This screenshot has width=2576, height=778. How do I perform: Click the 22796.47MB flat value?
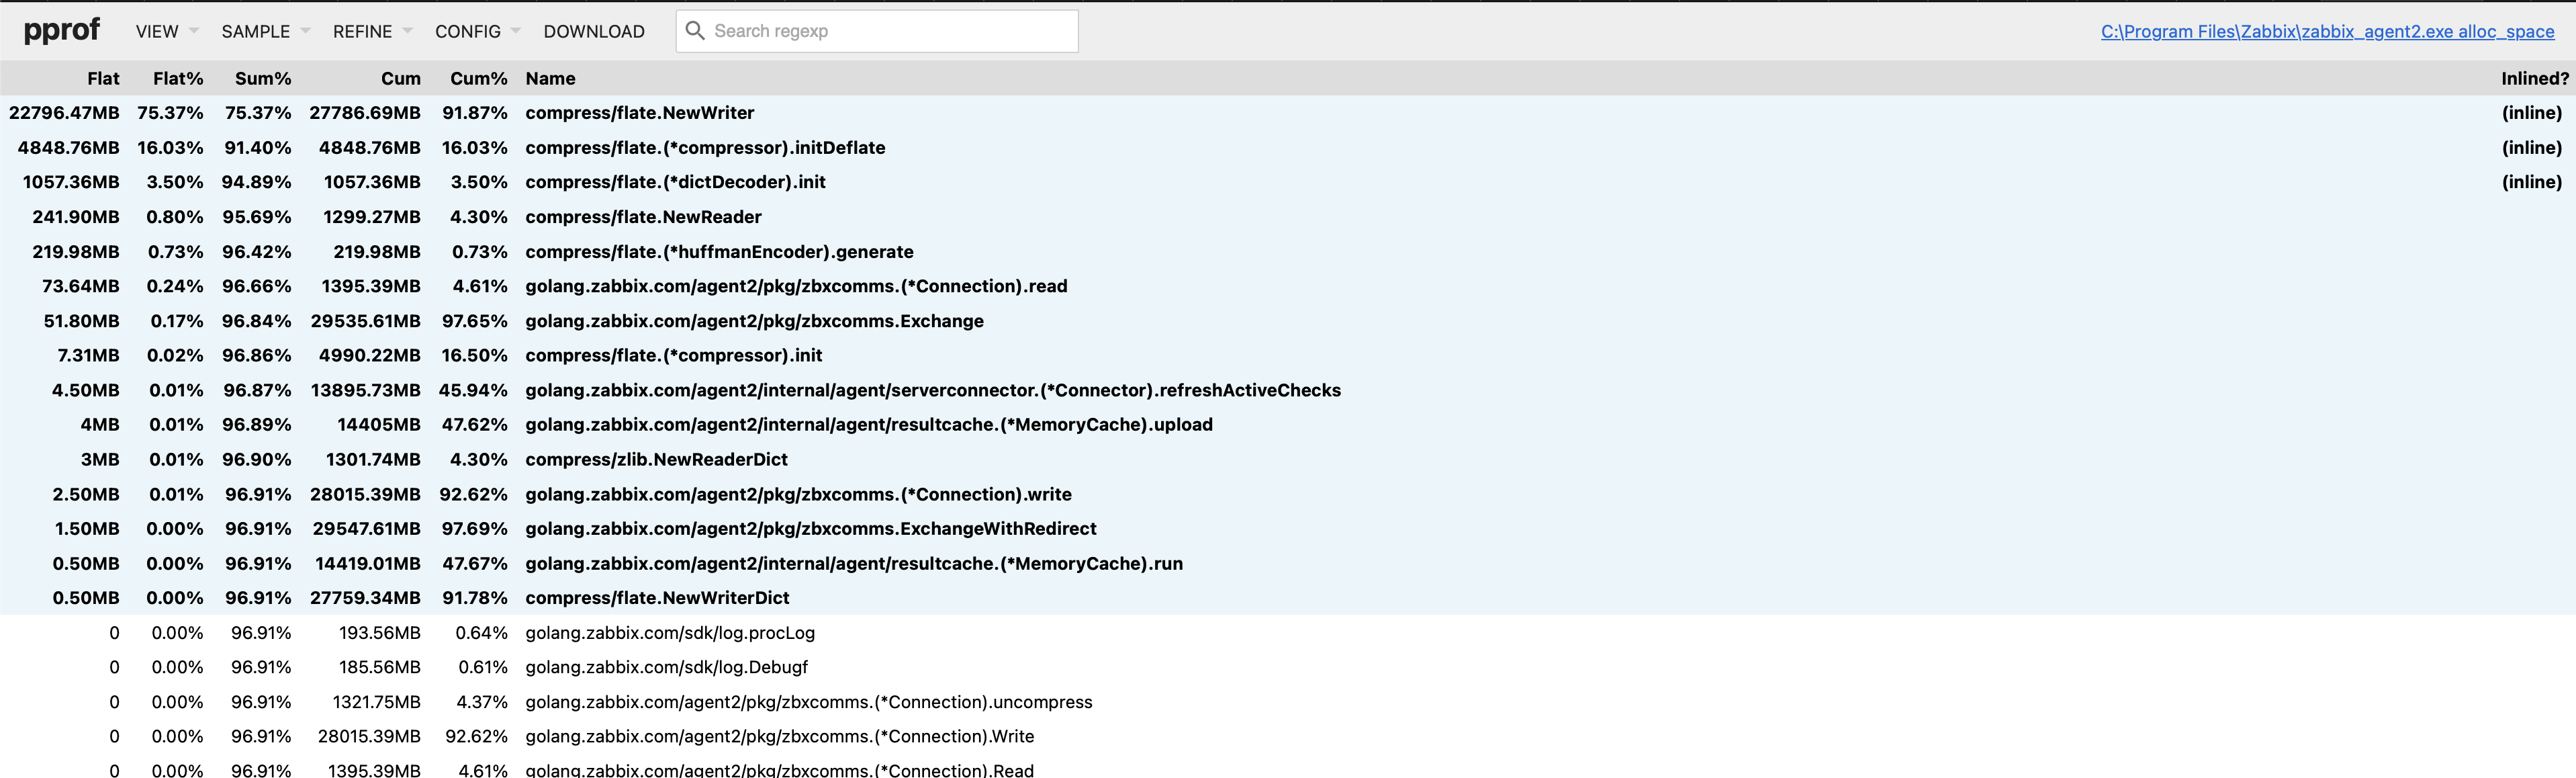click(64, 113)
